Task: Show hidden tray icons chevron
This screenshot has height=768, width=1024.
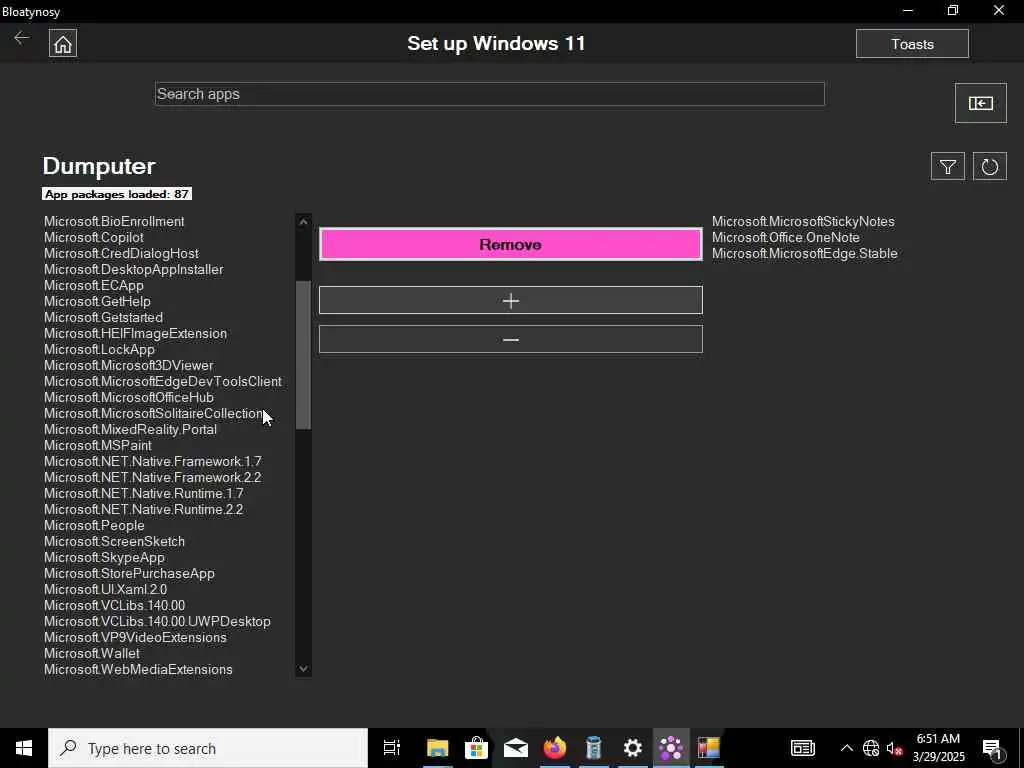Action: [x=846, y=748]
